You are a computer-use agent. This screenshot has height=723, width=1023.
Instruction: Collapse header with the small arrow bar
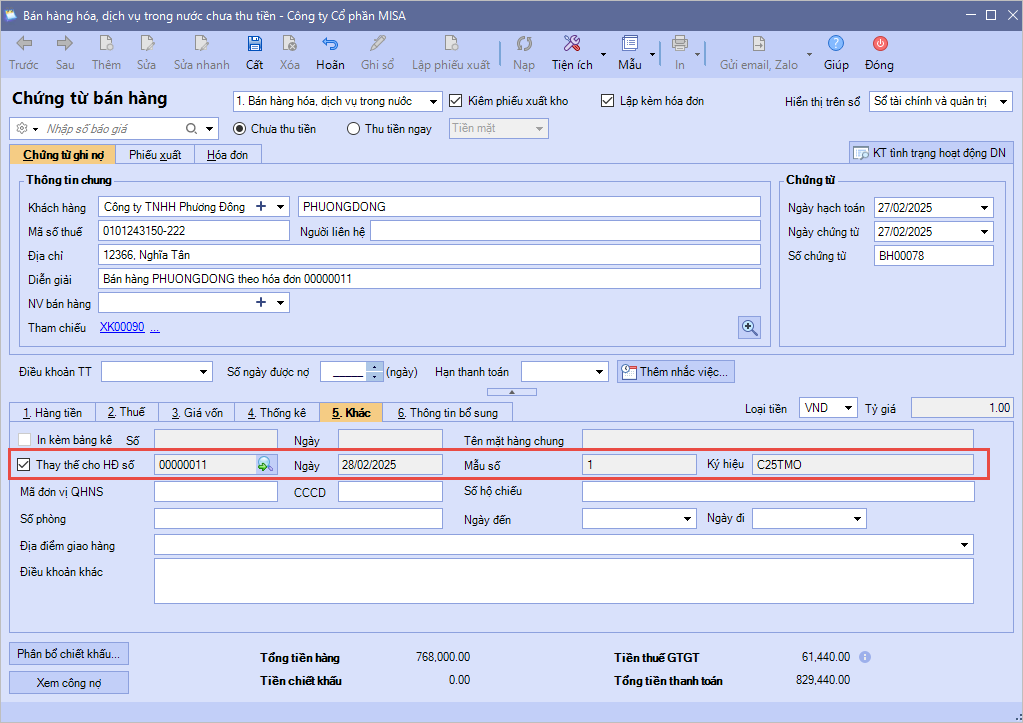click(x=512, y=392)
